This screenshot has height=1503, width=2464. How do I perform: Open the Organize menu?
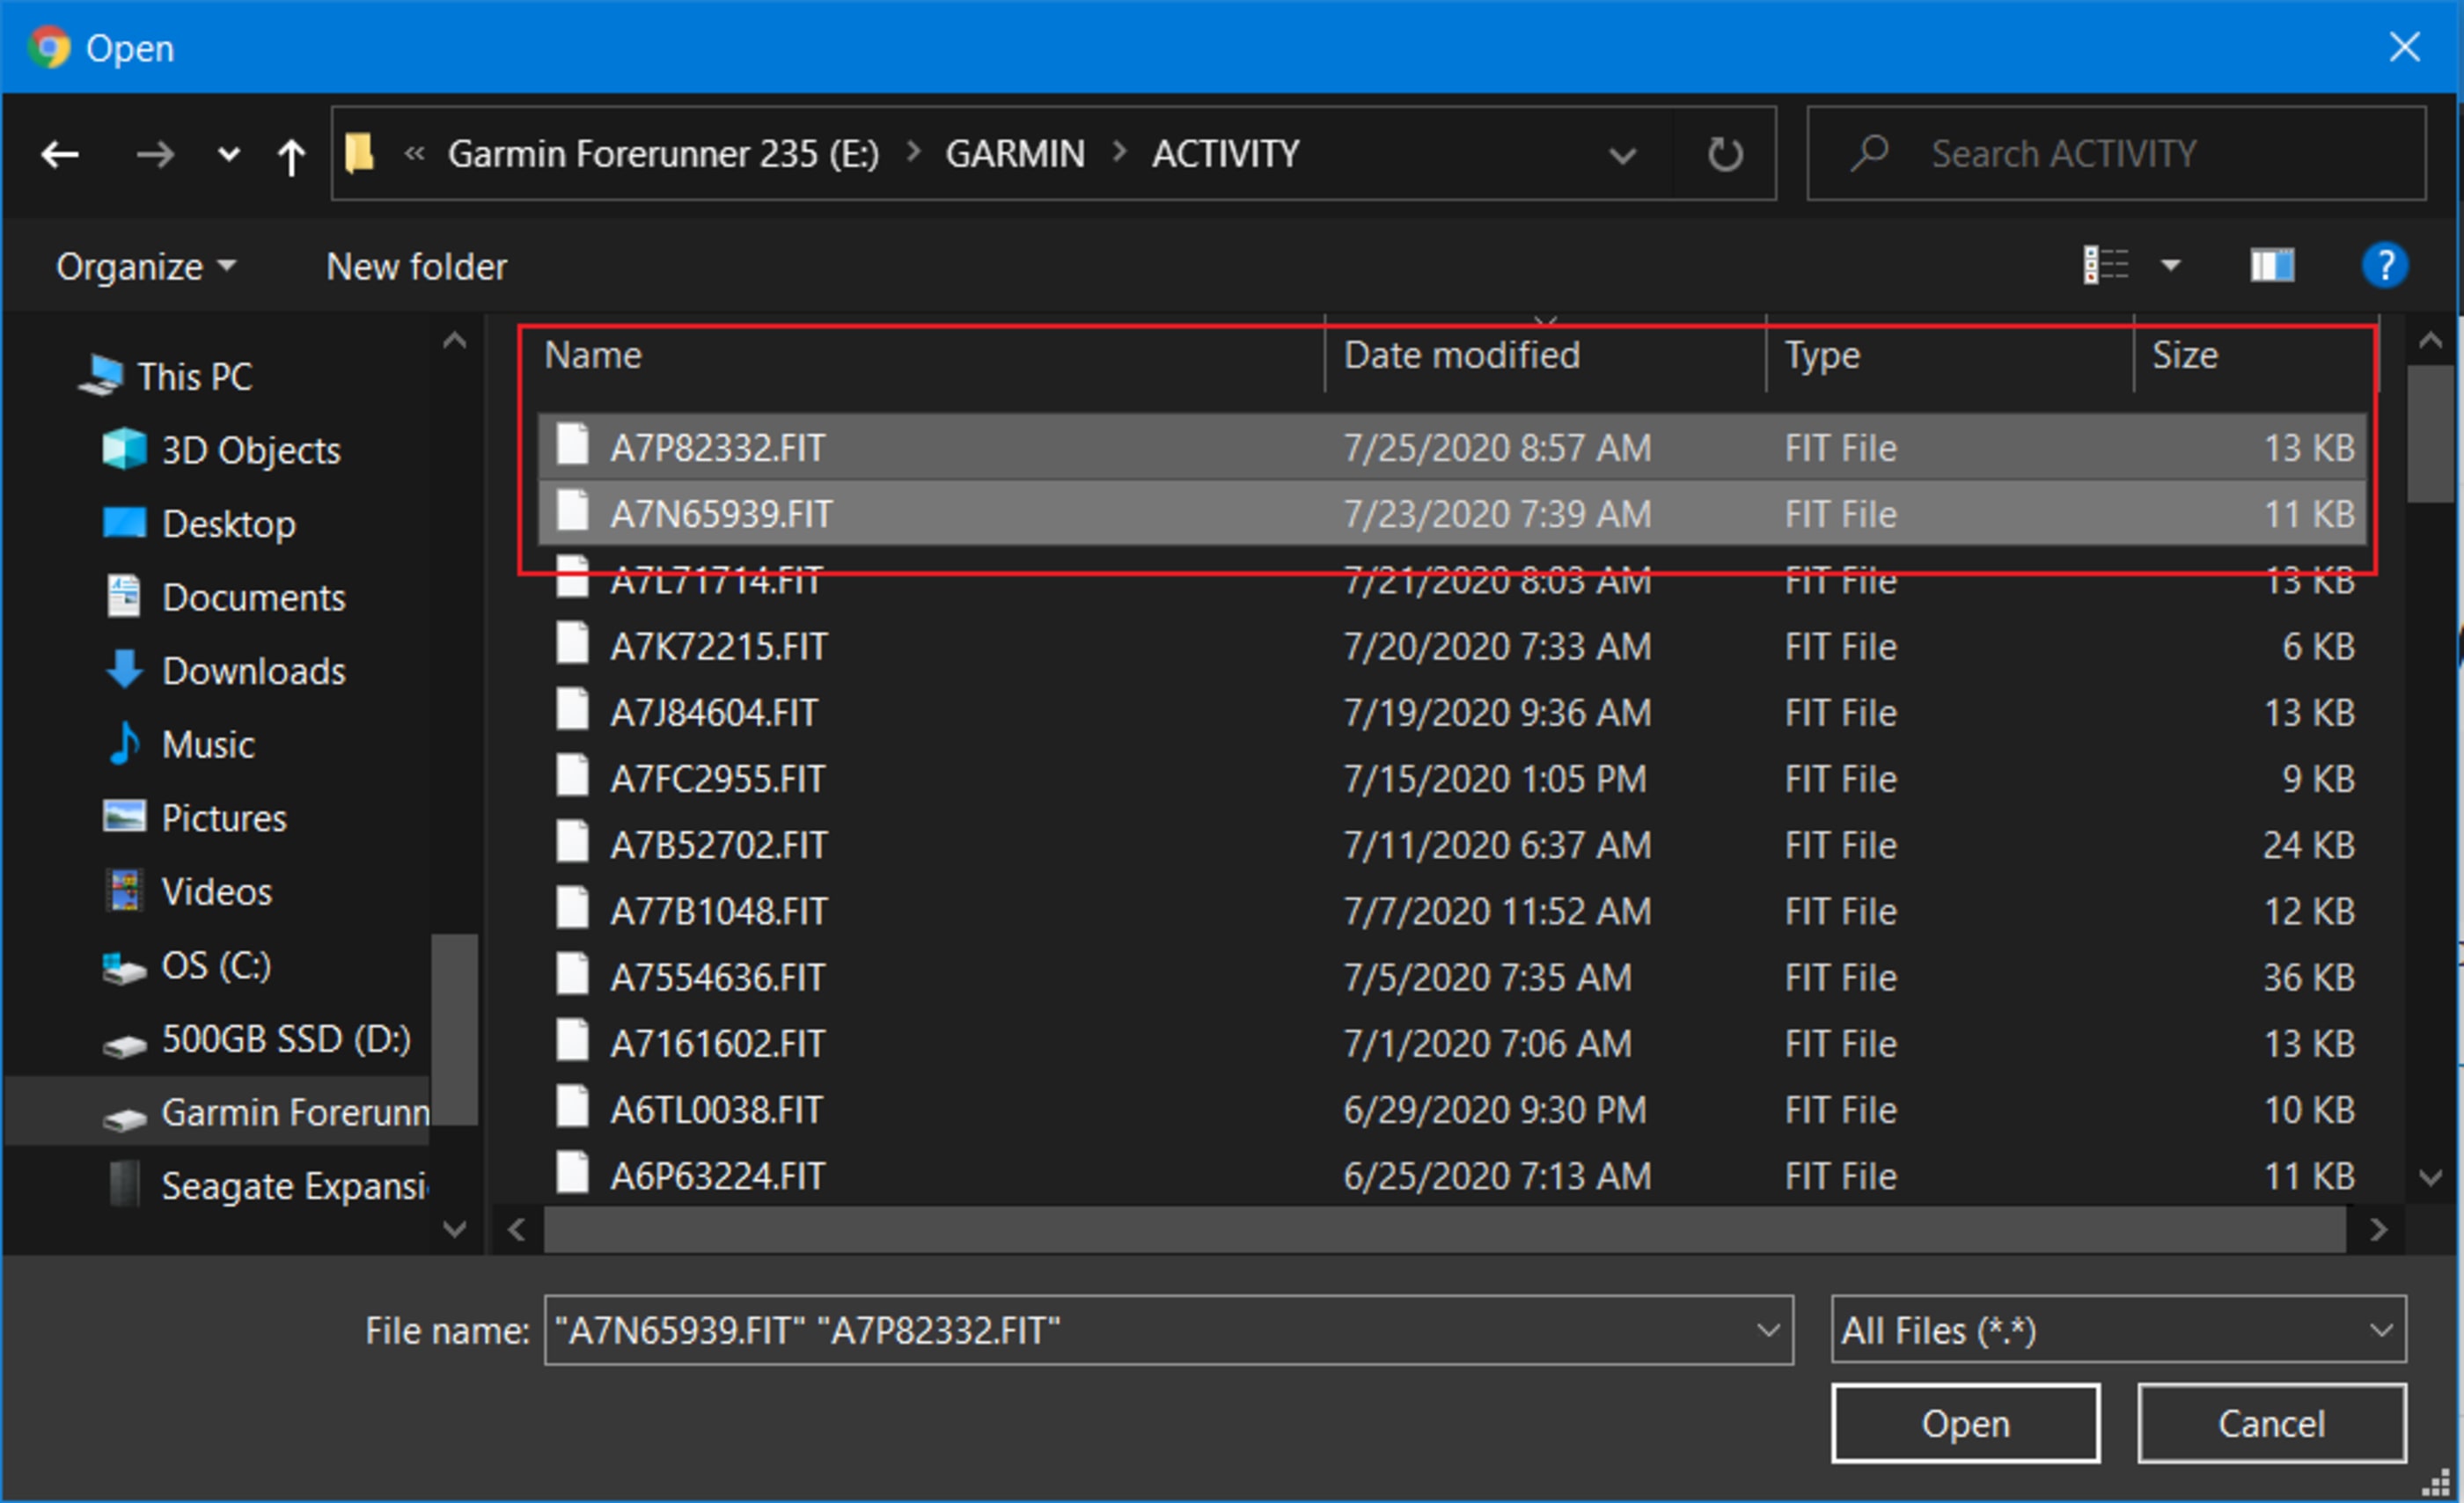145,266
